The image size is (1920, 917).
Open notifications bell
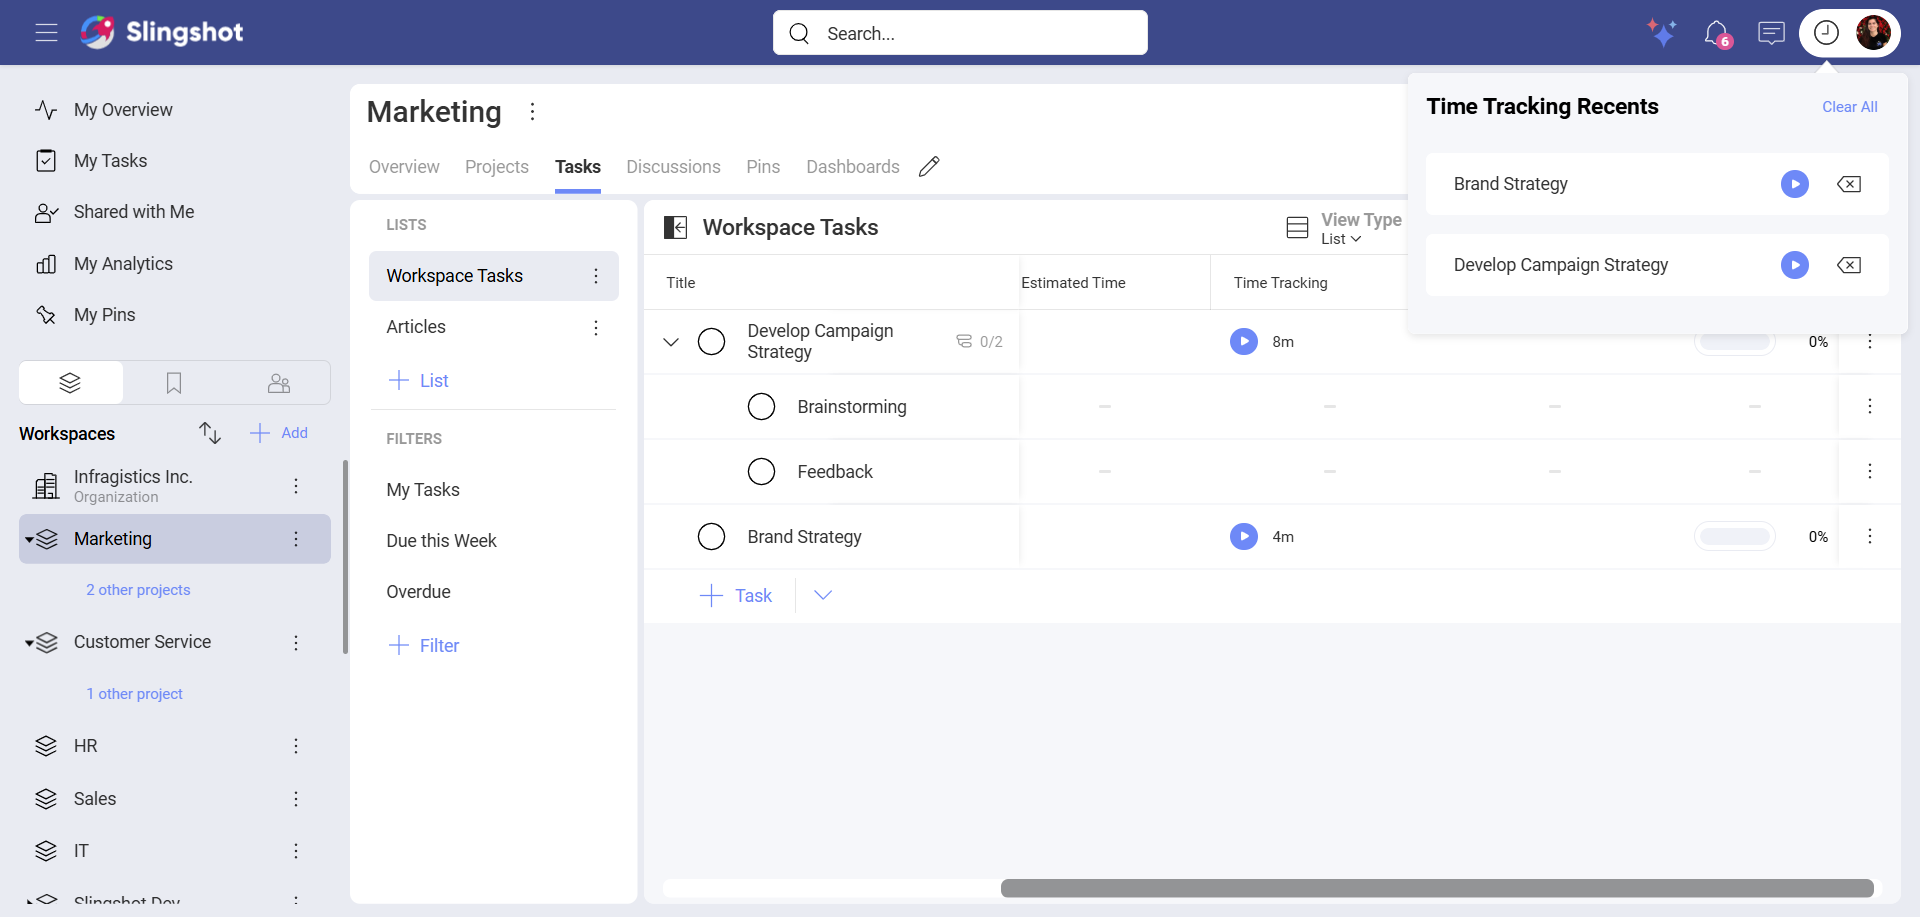pos(1717,33)
